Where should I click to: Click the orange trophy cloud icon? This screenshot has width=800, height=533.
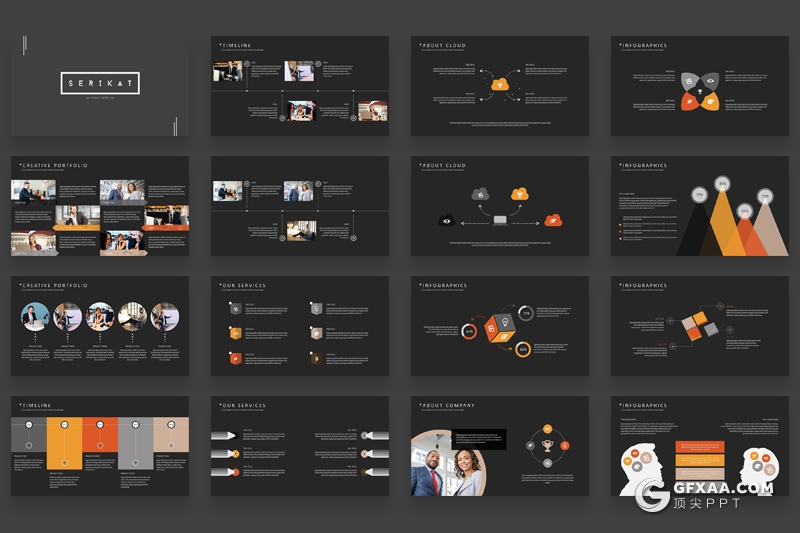(518, 194)
